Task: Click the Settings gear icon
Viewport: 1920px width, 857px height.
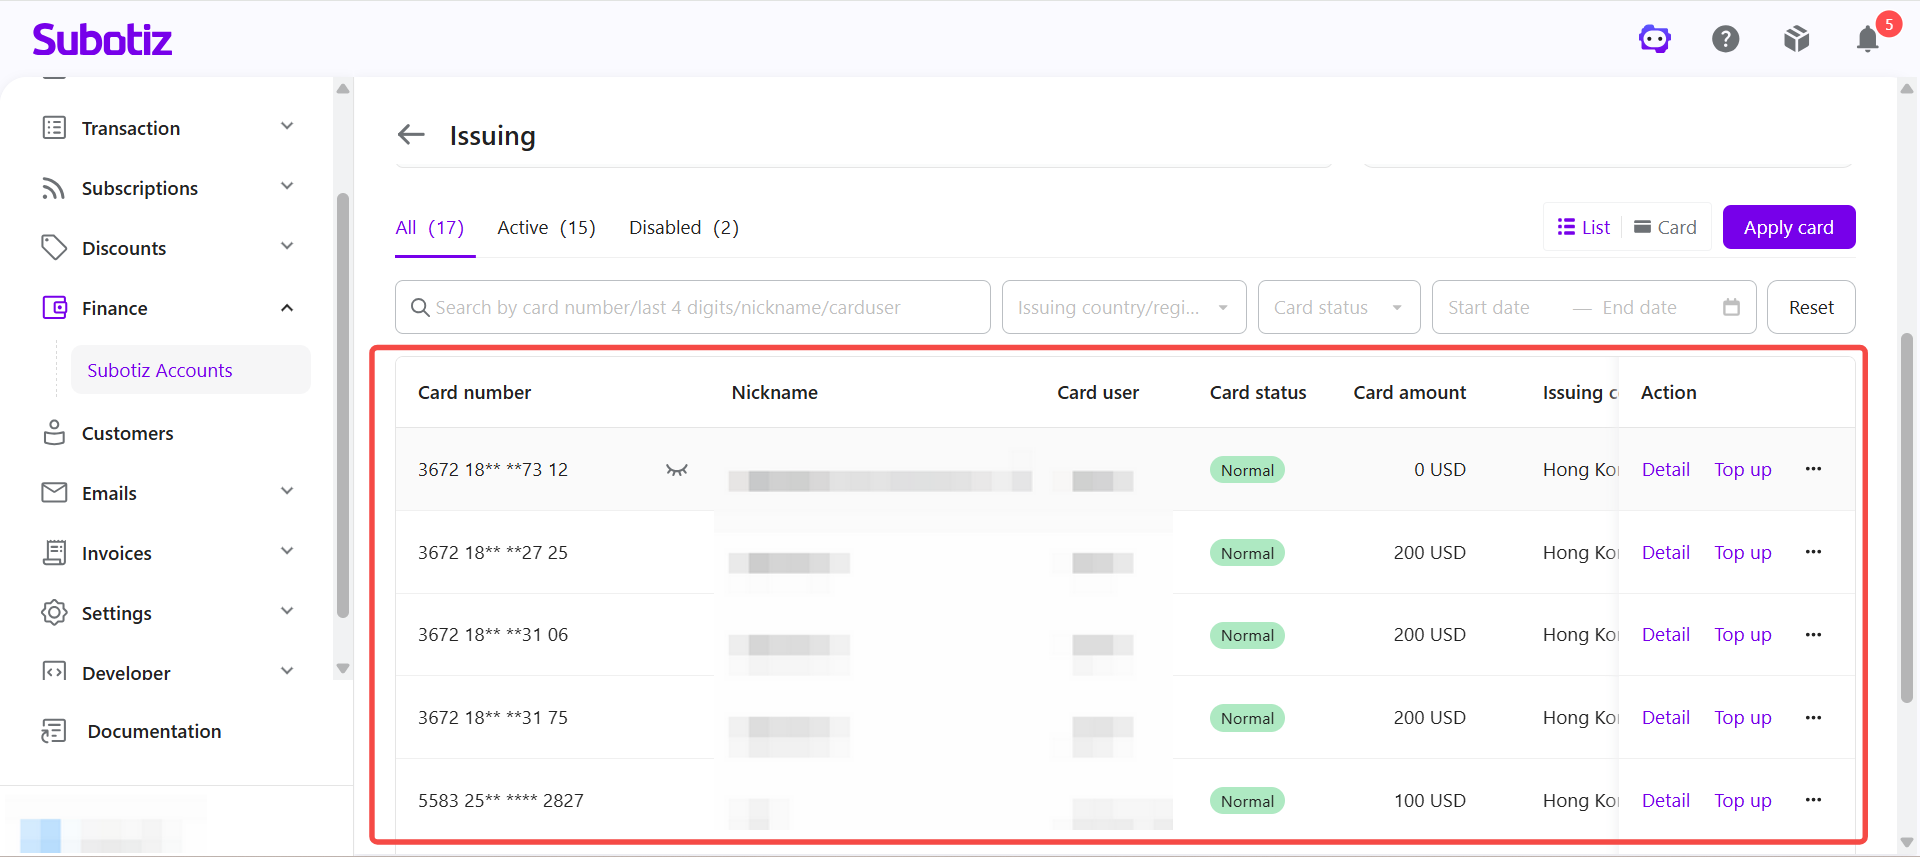Action: tap(54, 613)
